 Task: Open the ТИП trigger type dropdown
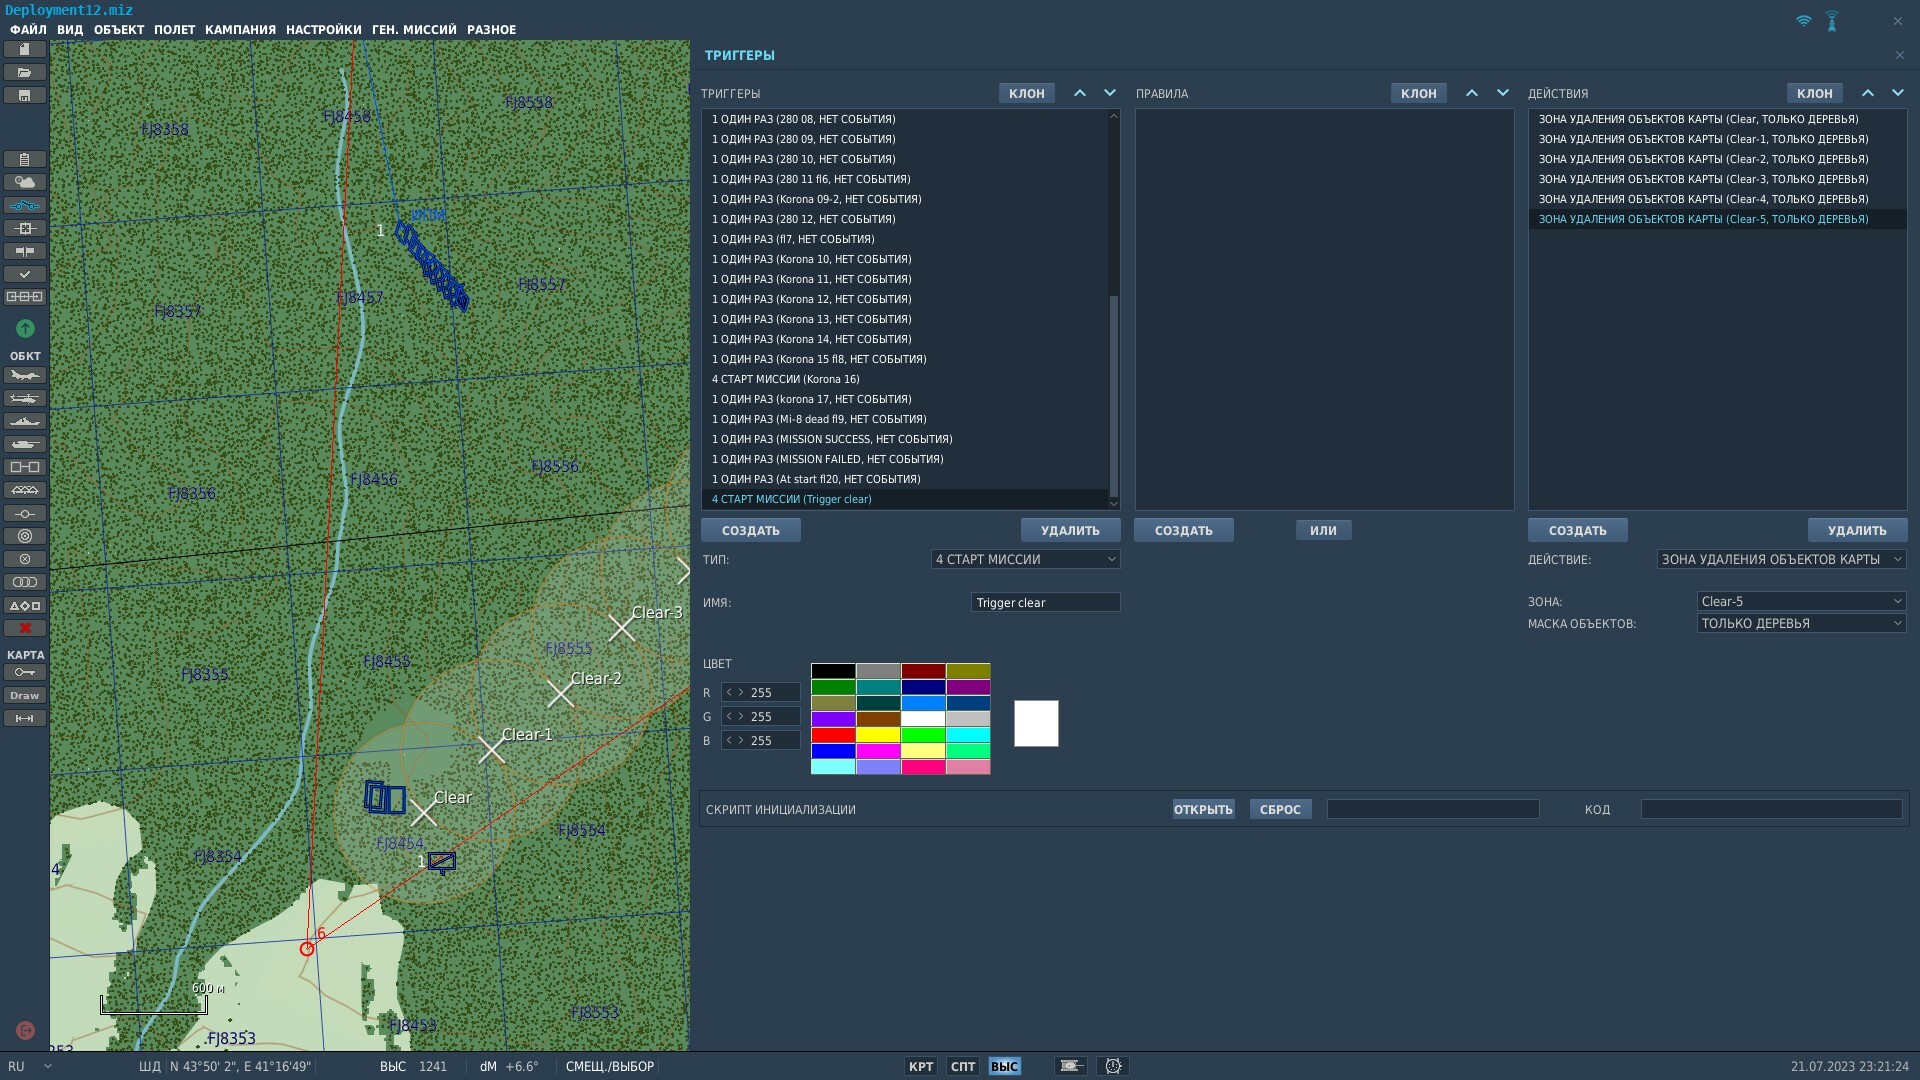pyautogui.click(x=1025, y=559)
